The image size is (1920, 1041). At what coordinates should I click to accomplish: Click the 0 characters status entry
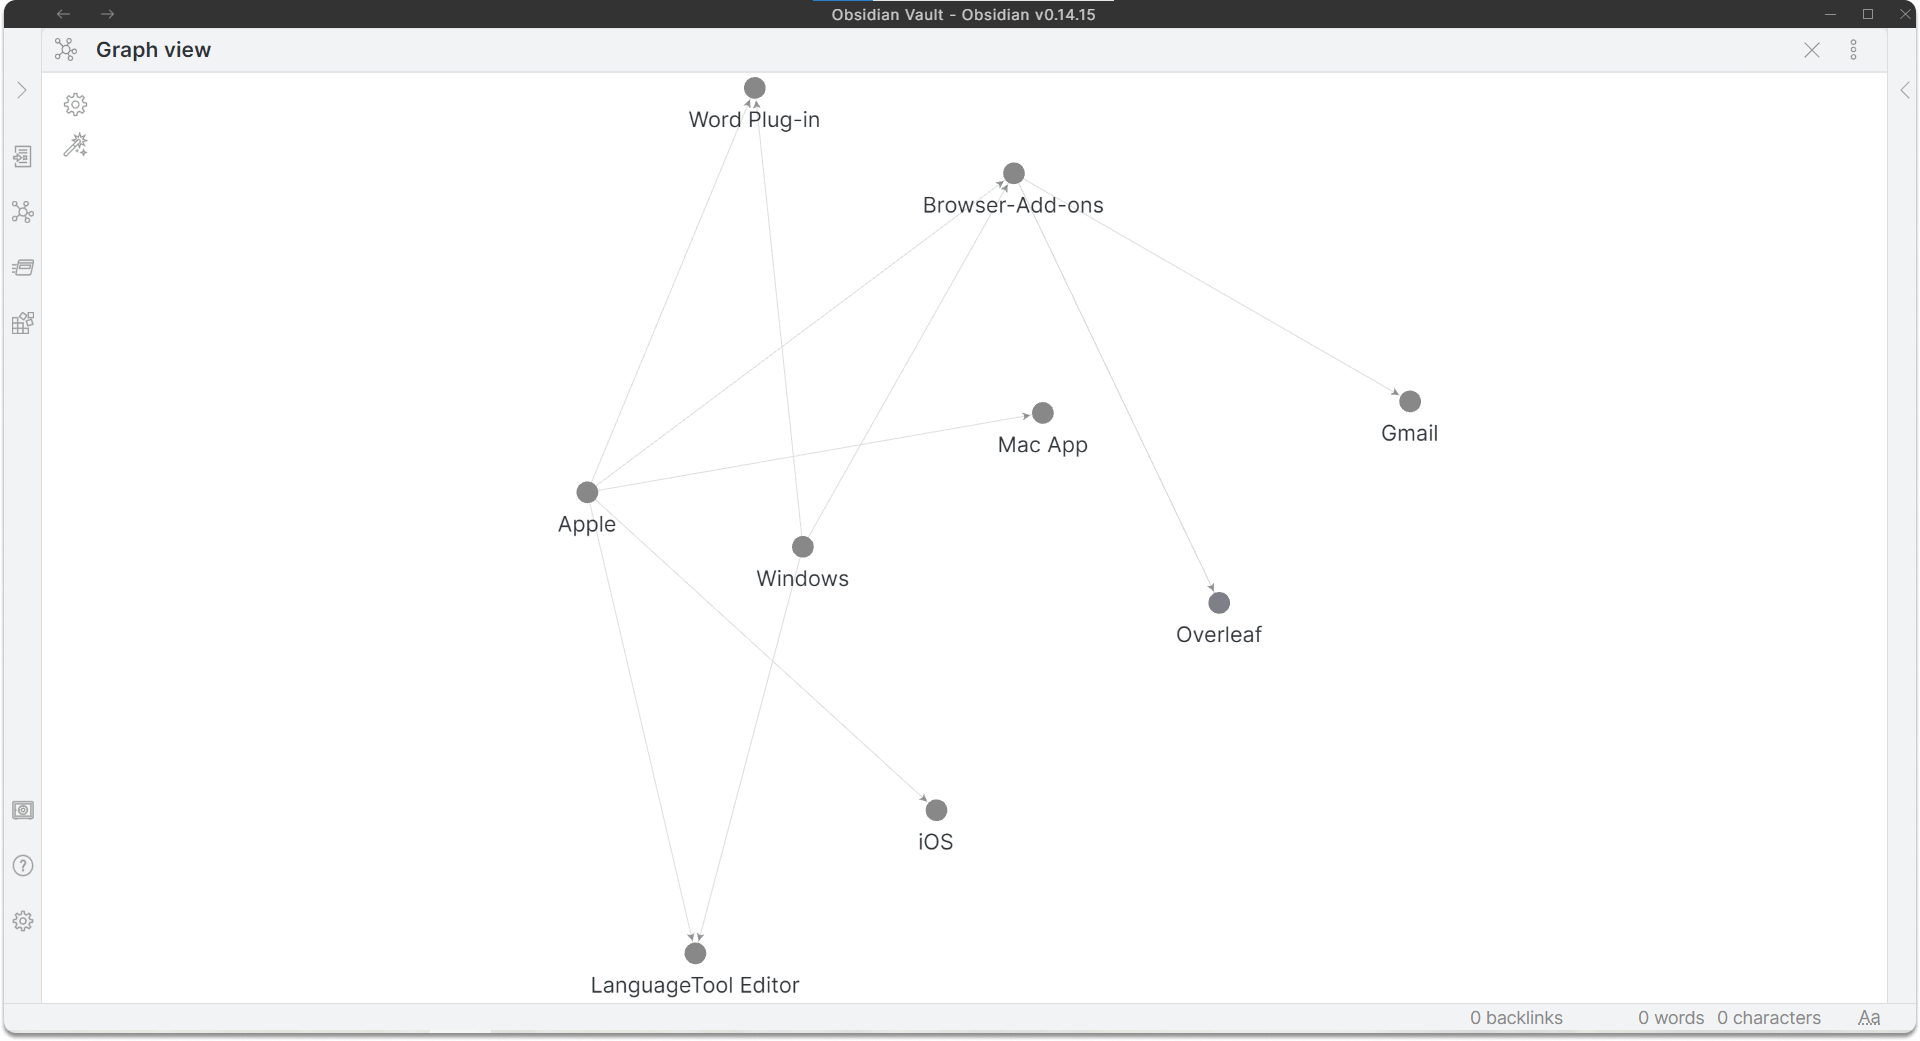(1769, 1018)
